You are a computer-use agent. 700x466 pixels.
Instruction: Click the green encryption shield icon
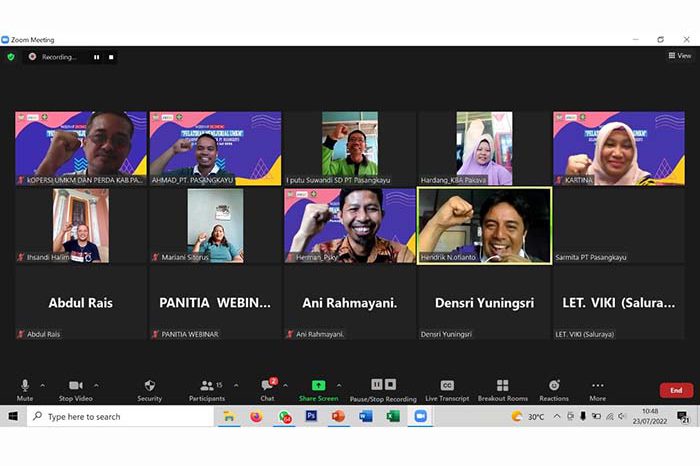click(11, 57)
